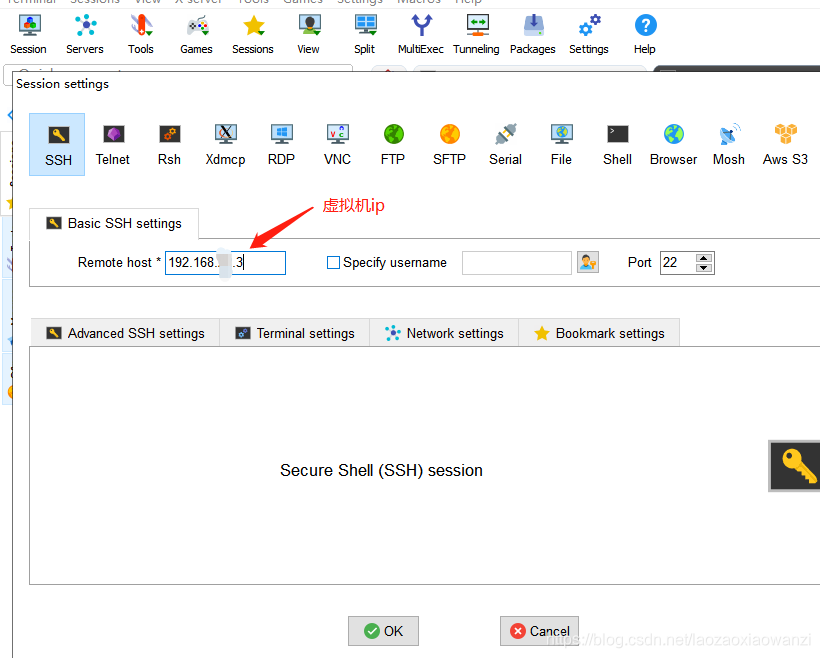Select the Browser session type
Screen dimensions: 820x658
[674, 144]
